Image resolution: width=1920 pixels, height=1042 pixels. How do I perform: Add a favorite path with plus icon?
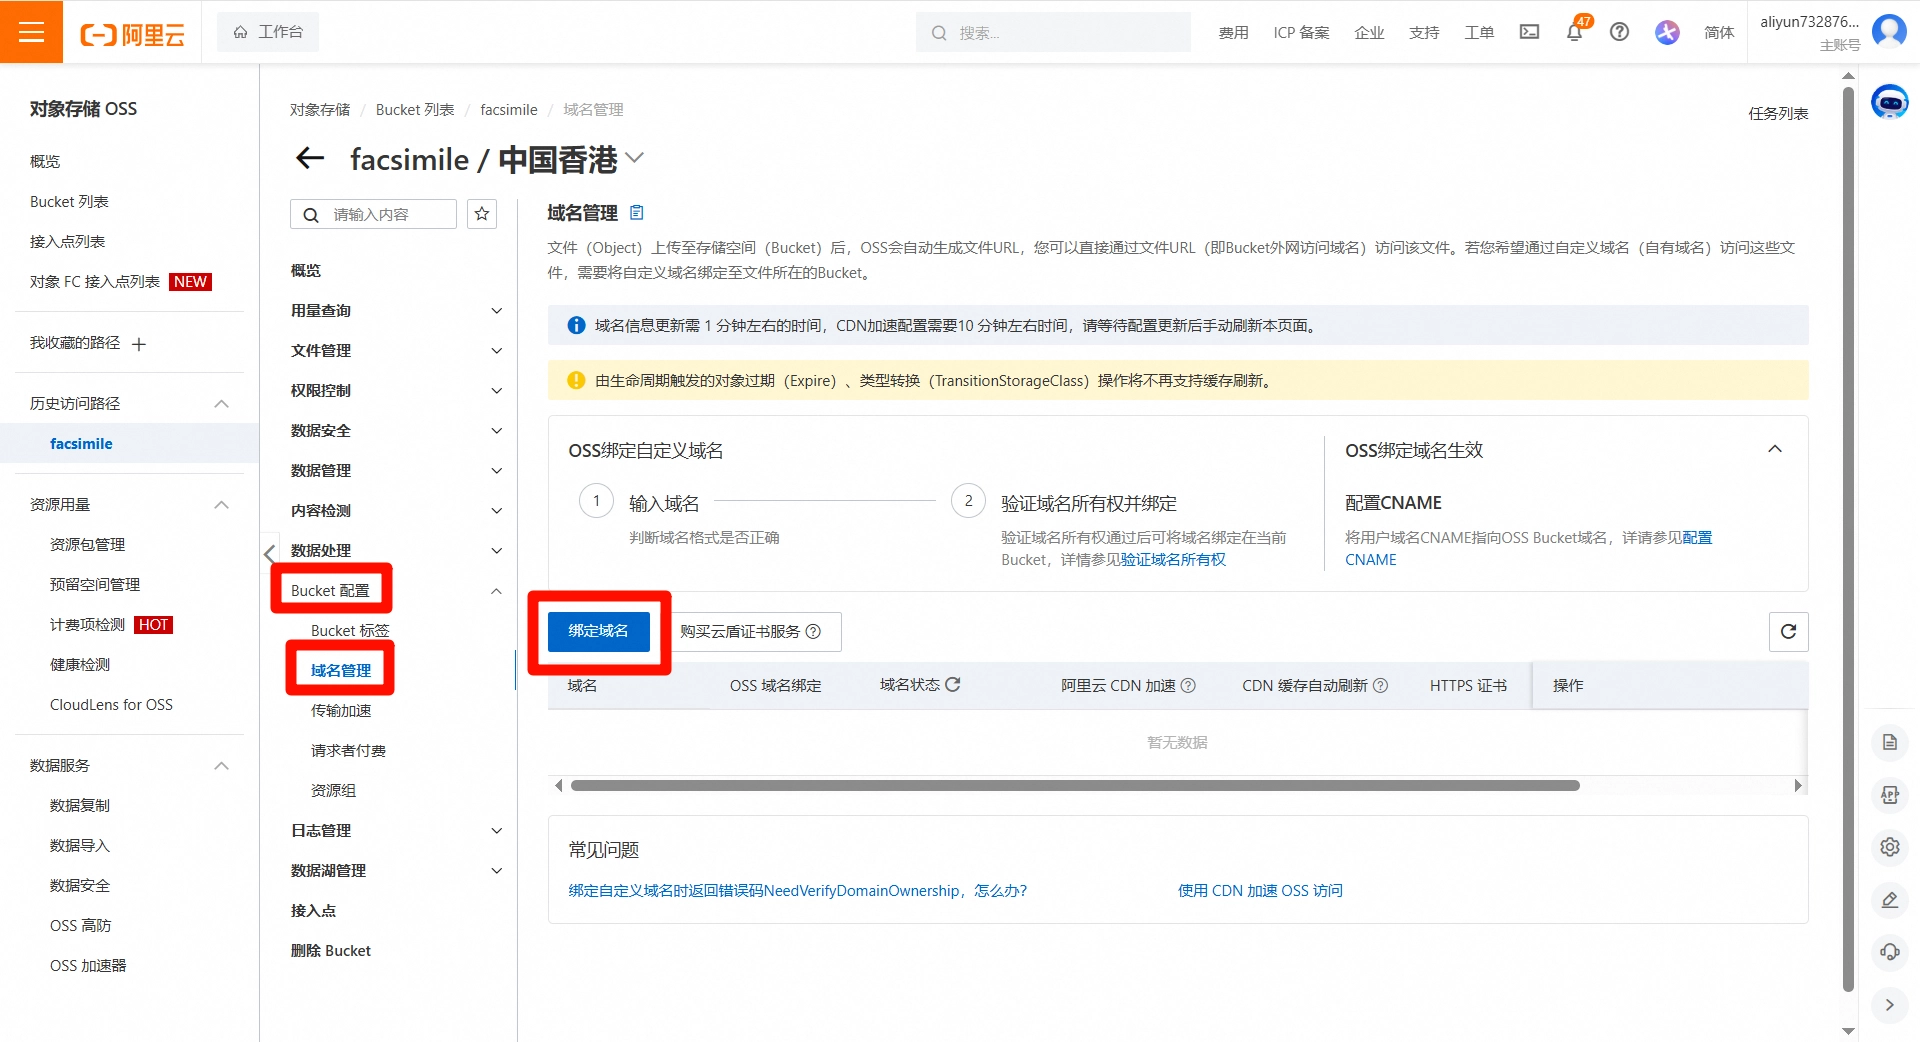point(139,344)
